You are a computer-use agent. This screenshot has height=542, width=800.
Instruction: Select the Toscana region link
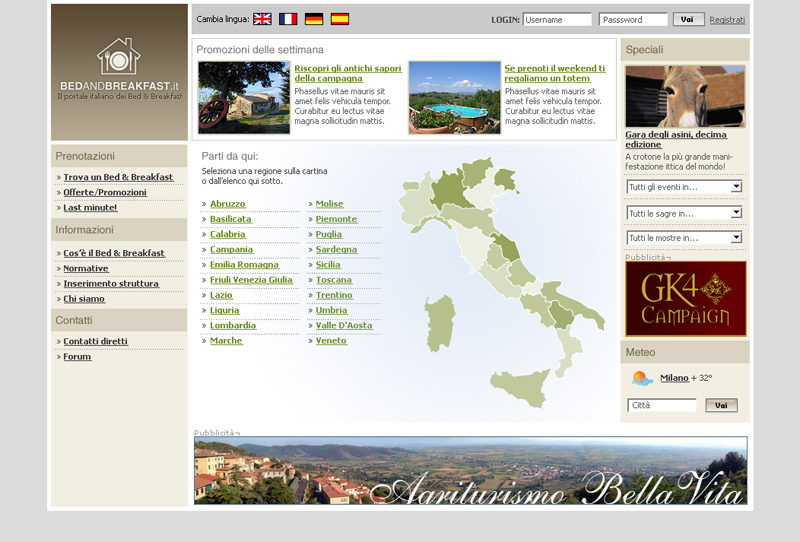[x=334, y=280]
